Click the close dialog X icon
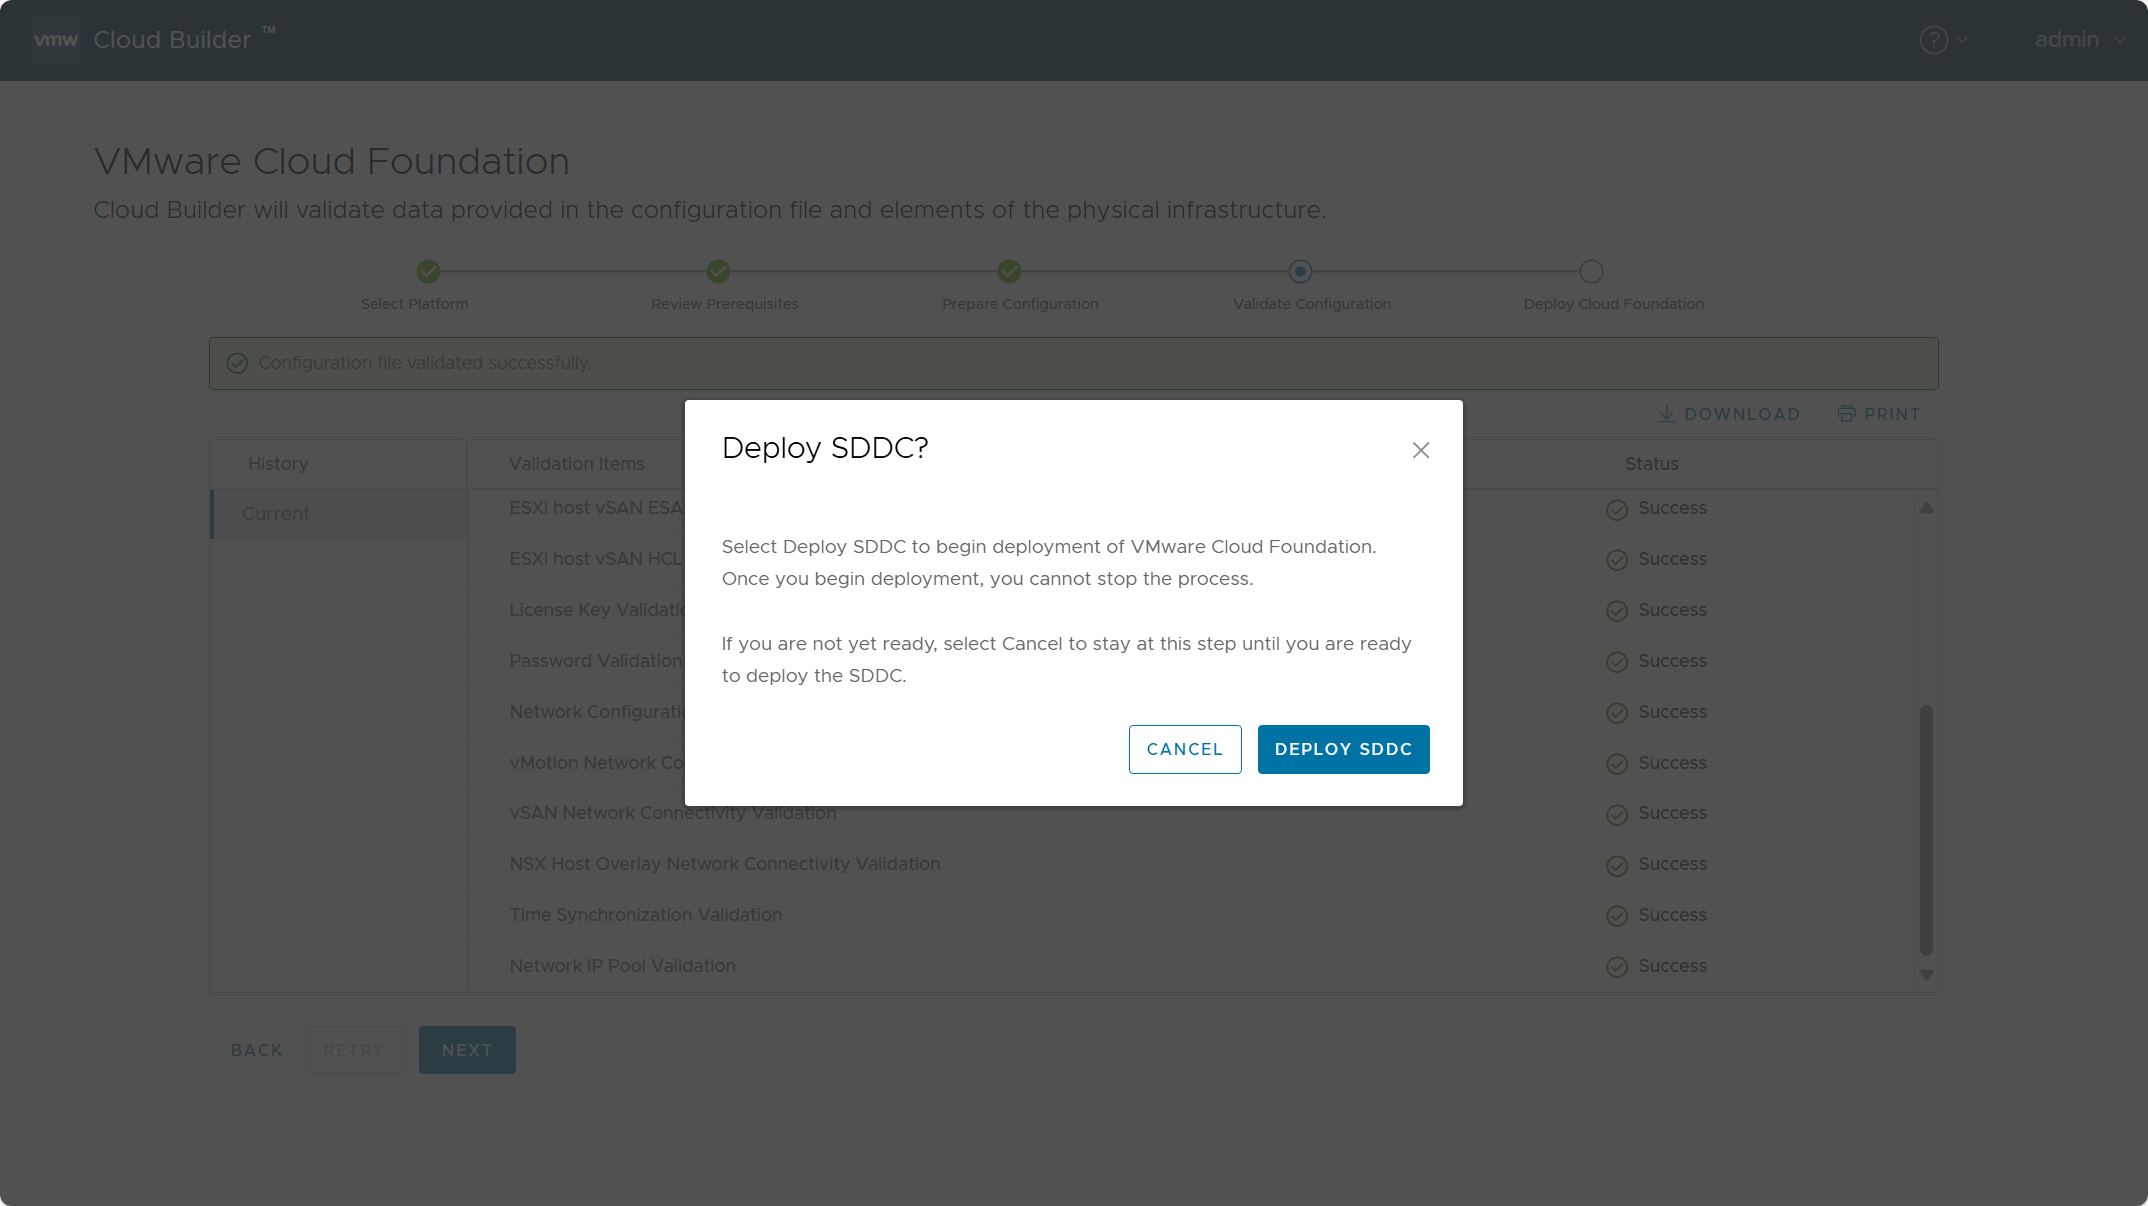 click(1421, 449)
